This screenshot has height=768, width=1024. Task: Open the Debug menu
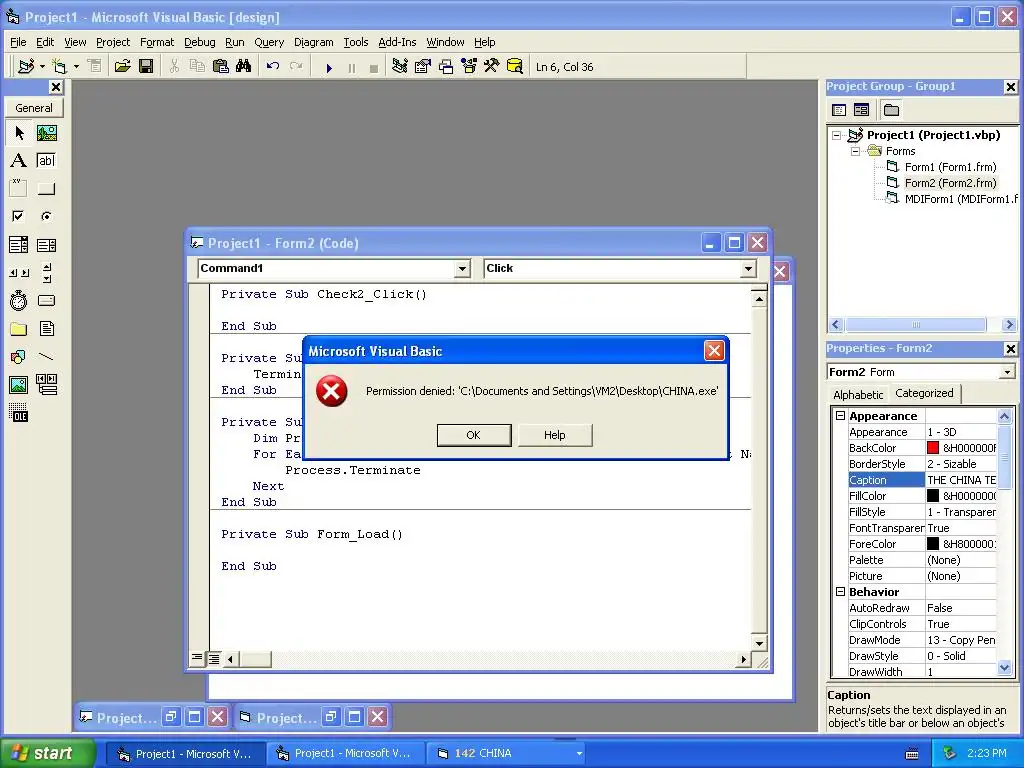point(199,42)
